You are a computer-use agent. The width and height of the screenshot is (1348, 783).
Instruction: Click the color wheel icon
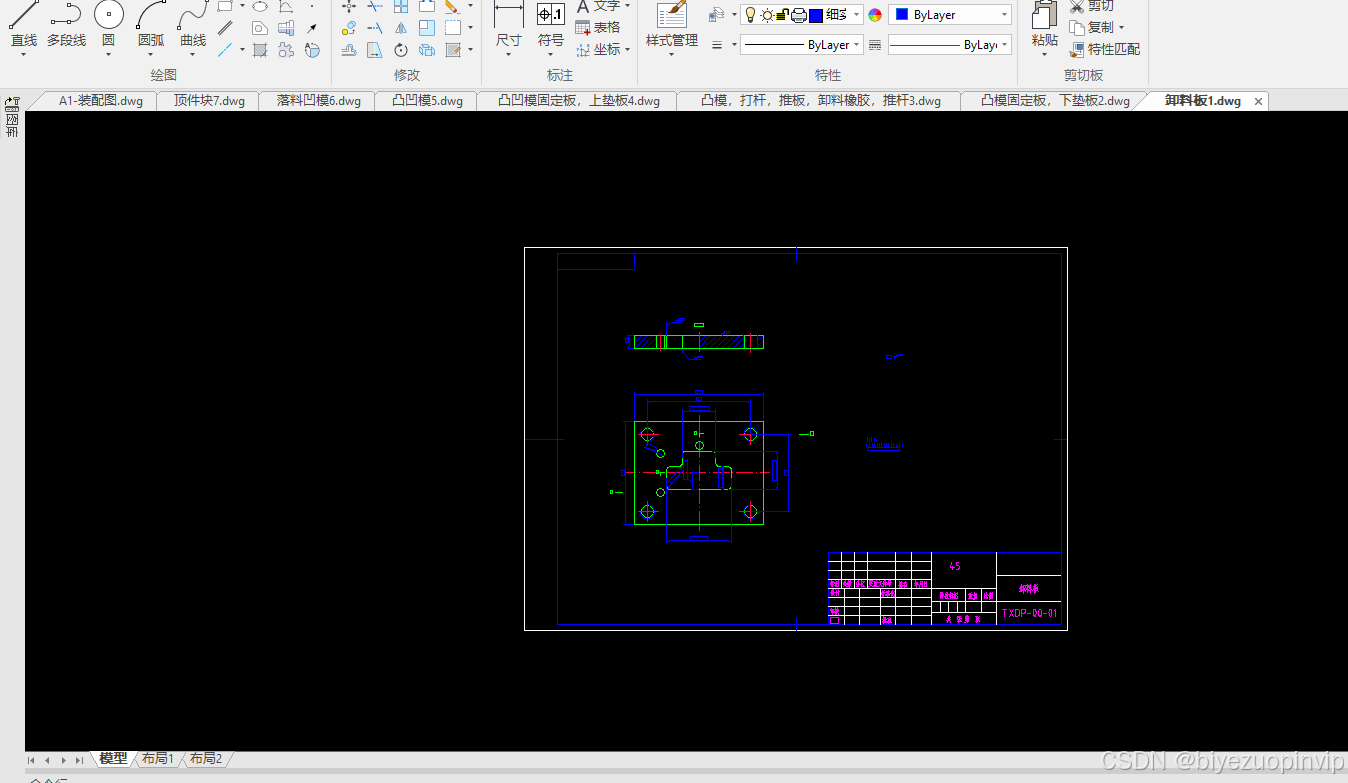pyautogui.click(x=875, y=15)
